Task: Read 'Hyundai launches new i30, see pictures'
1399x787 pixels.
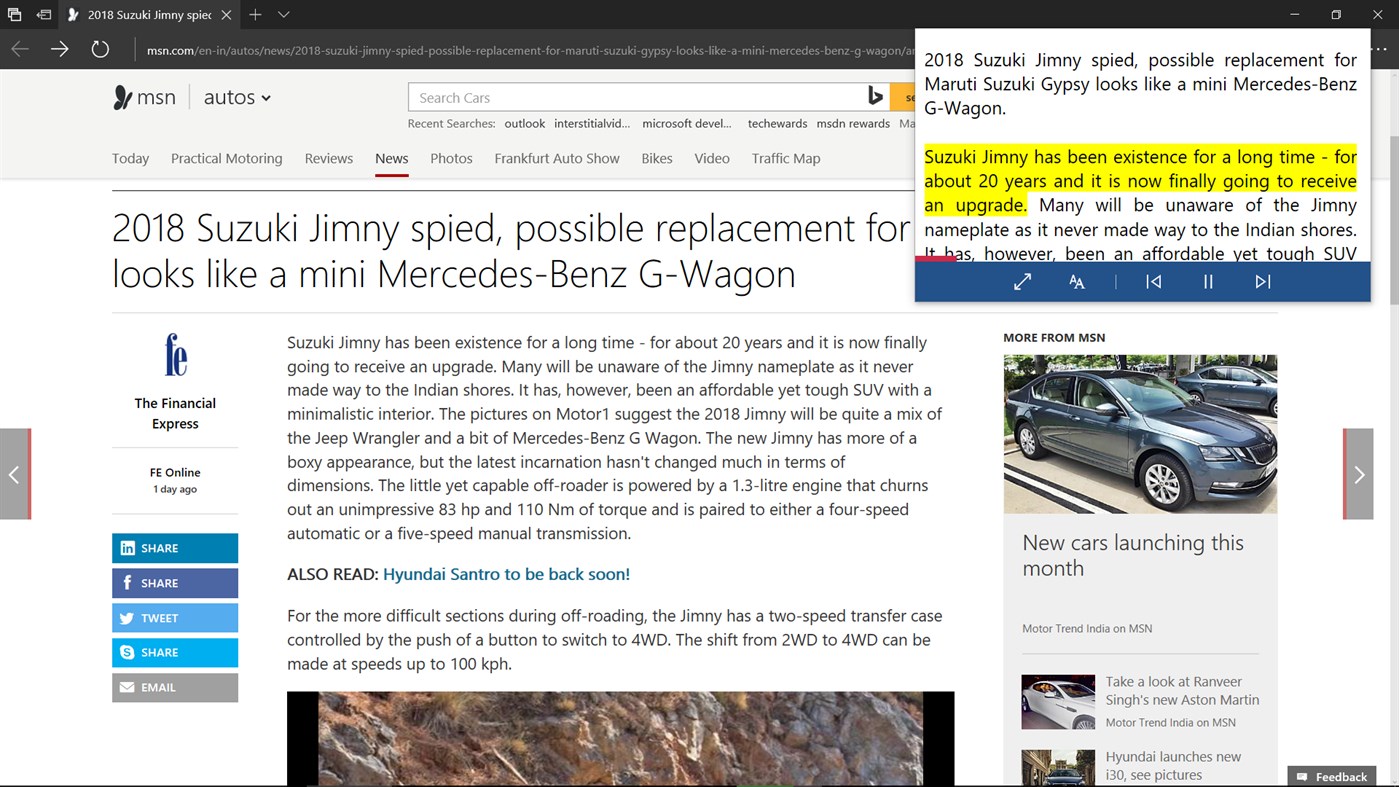Action: [x=1173, y=766]
